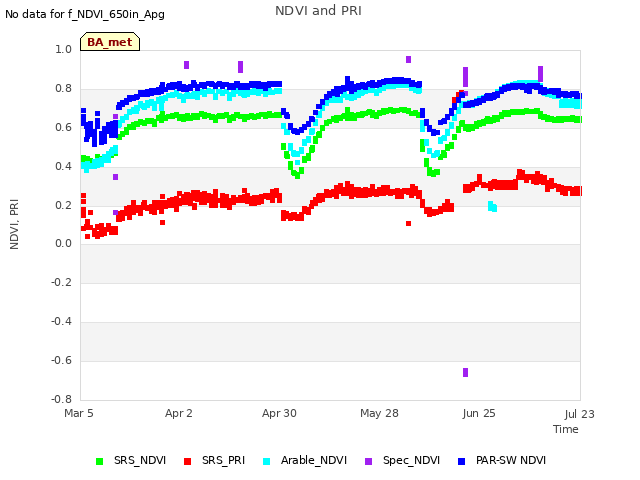640x480 pixels.
Task: Click the 0.8 y-axis tick label
Action: coord(63,89)
